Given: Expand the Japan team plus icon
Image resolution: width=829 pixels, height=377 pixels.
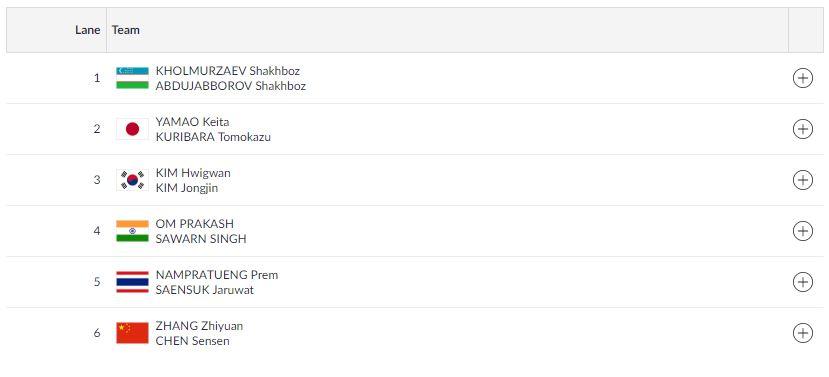Looking at the screenshot, I should [803, 129].
